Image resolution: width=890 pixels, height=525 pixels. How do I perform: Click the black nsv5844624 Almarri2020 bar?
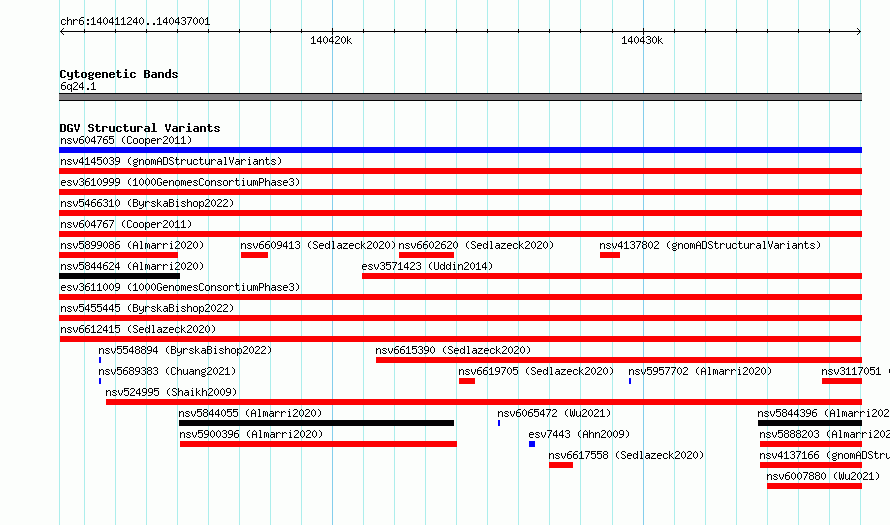(120, 276)
